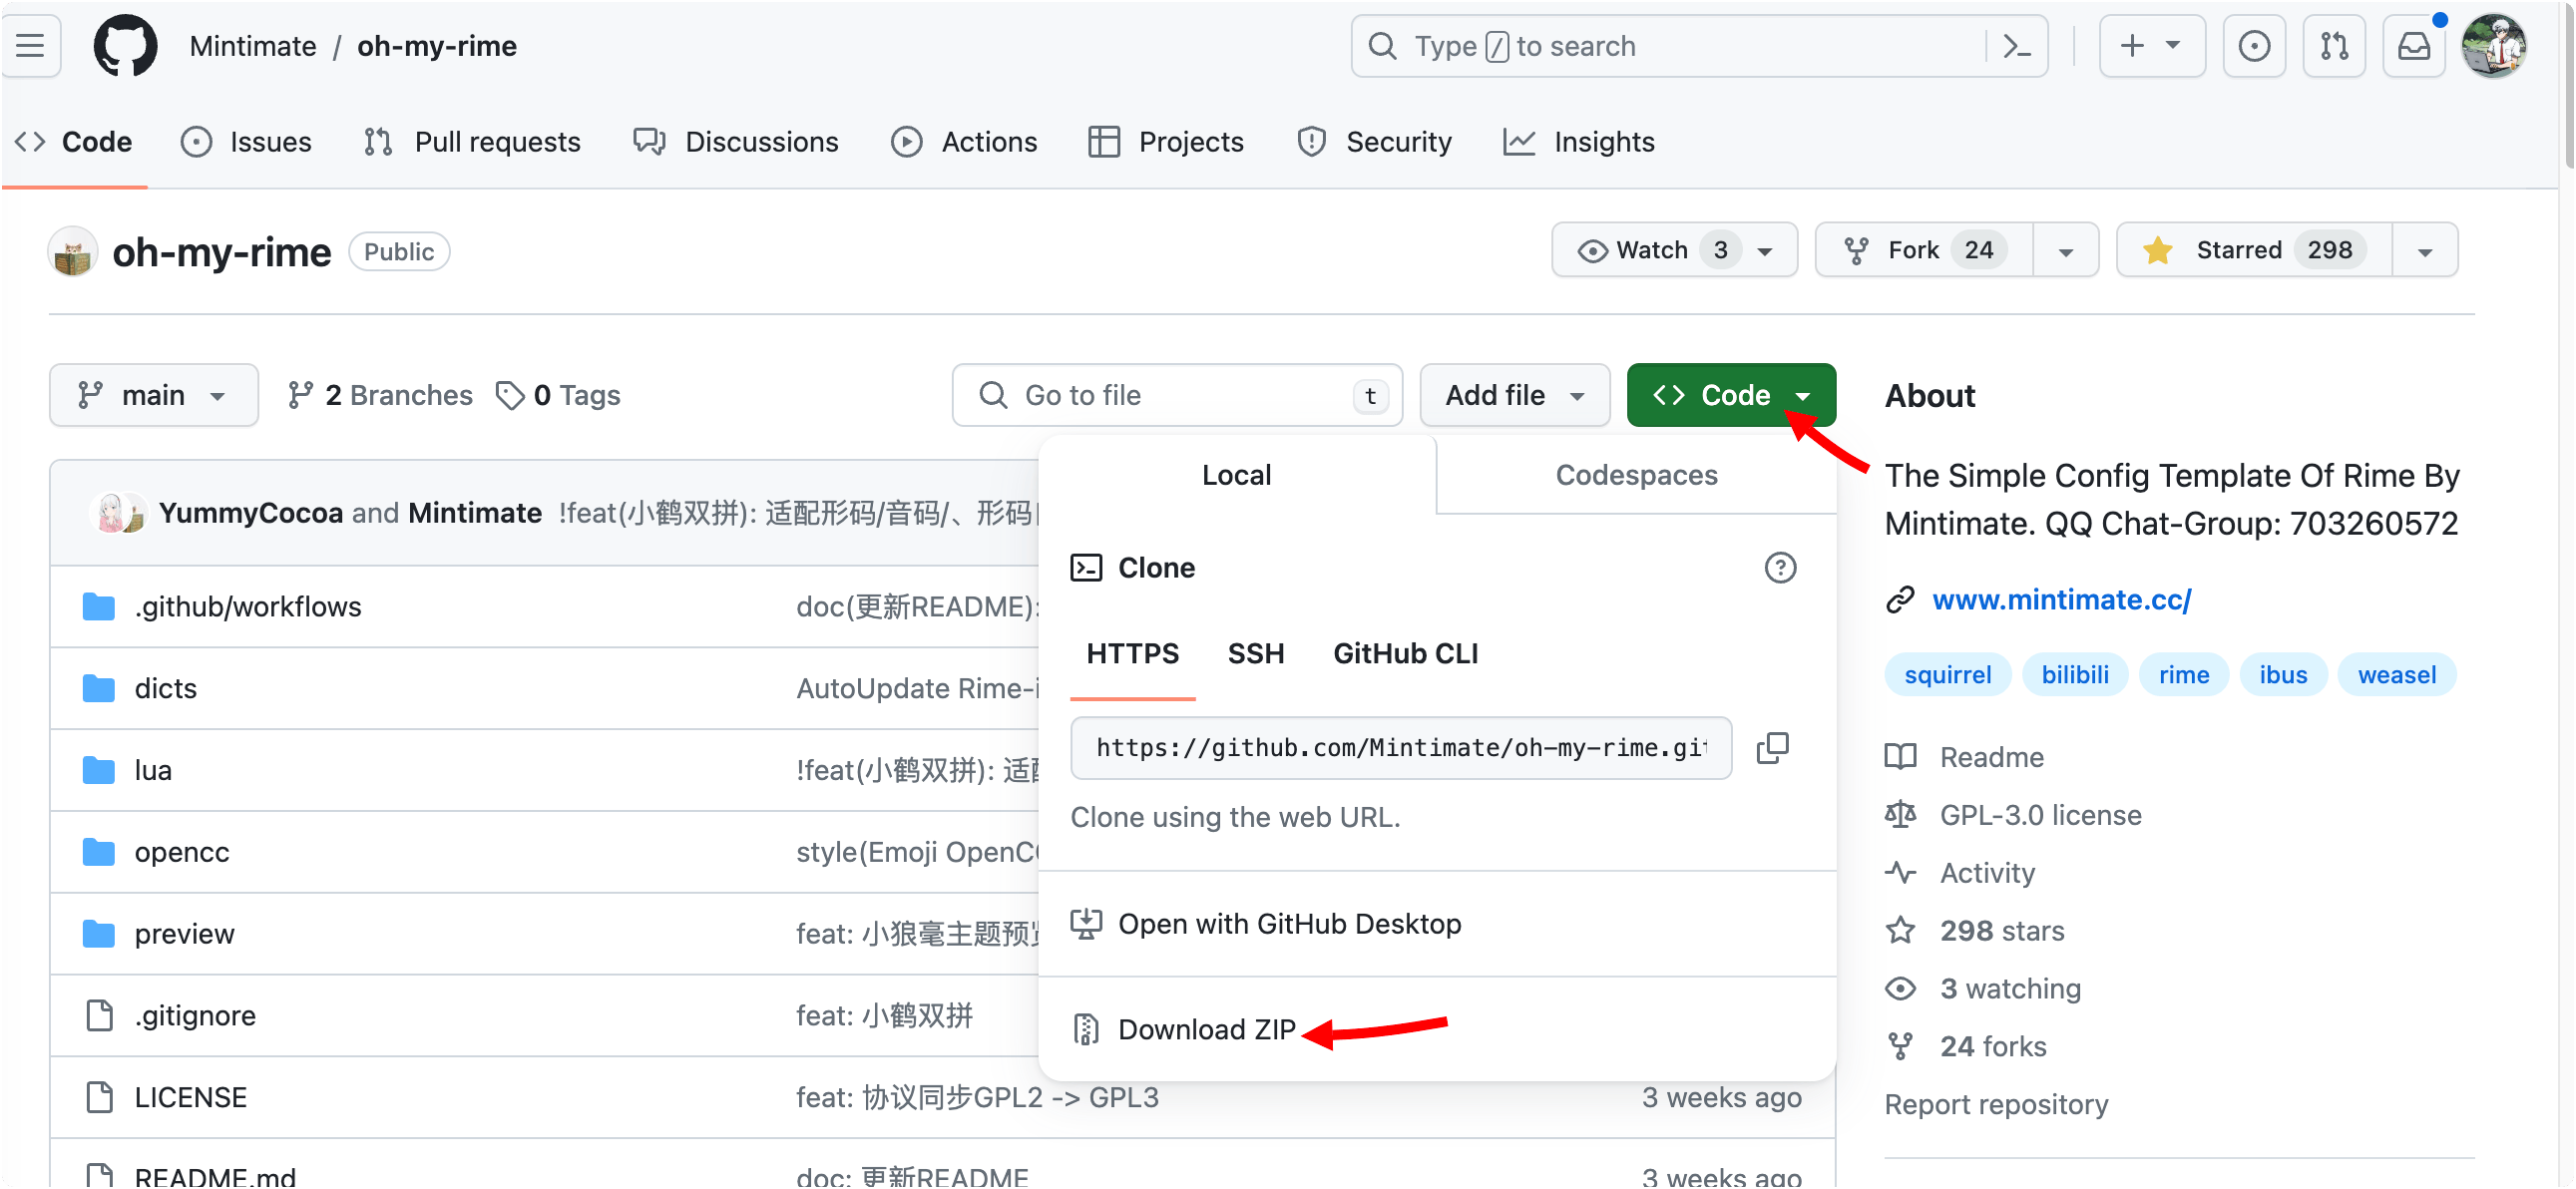2576x1189 pixels.
Task: Open the command palette icon in search bar
Action: [2016, 46]
